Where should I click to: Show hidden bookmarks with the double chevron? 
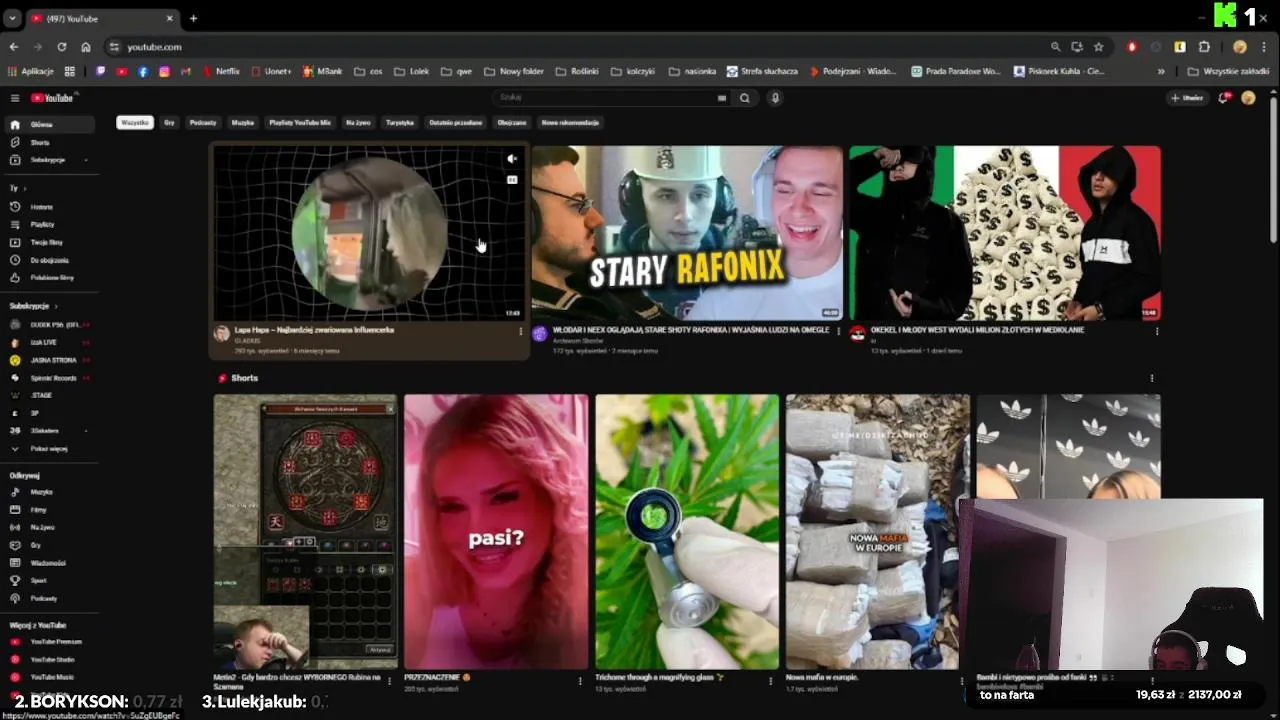(1161, 71)
